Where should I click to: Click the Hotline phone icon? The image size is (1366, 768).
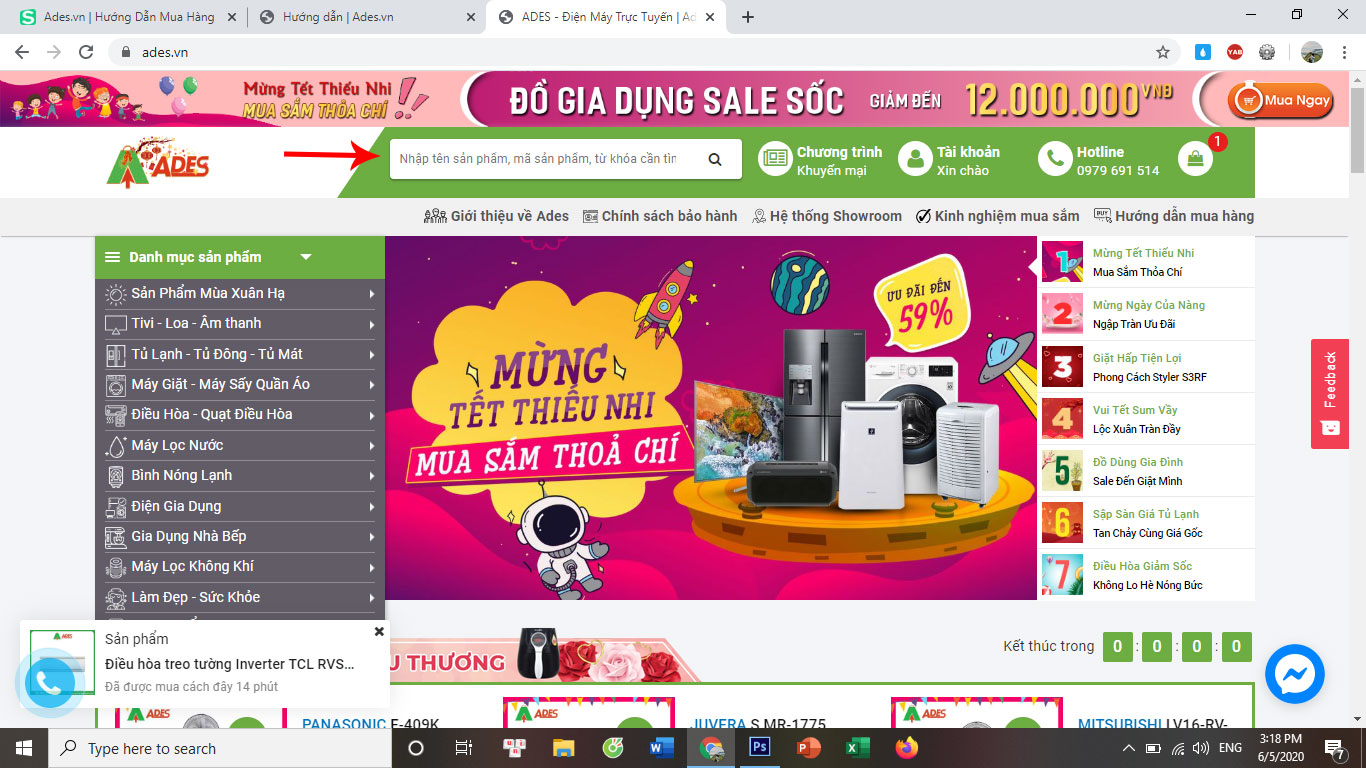tap(1055, 159)
